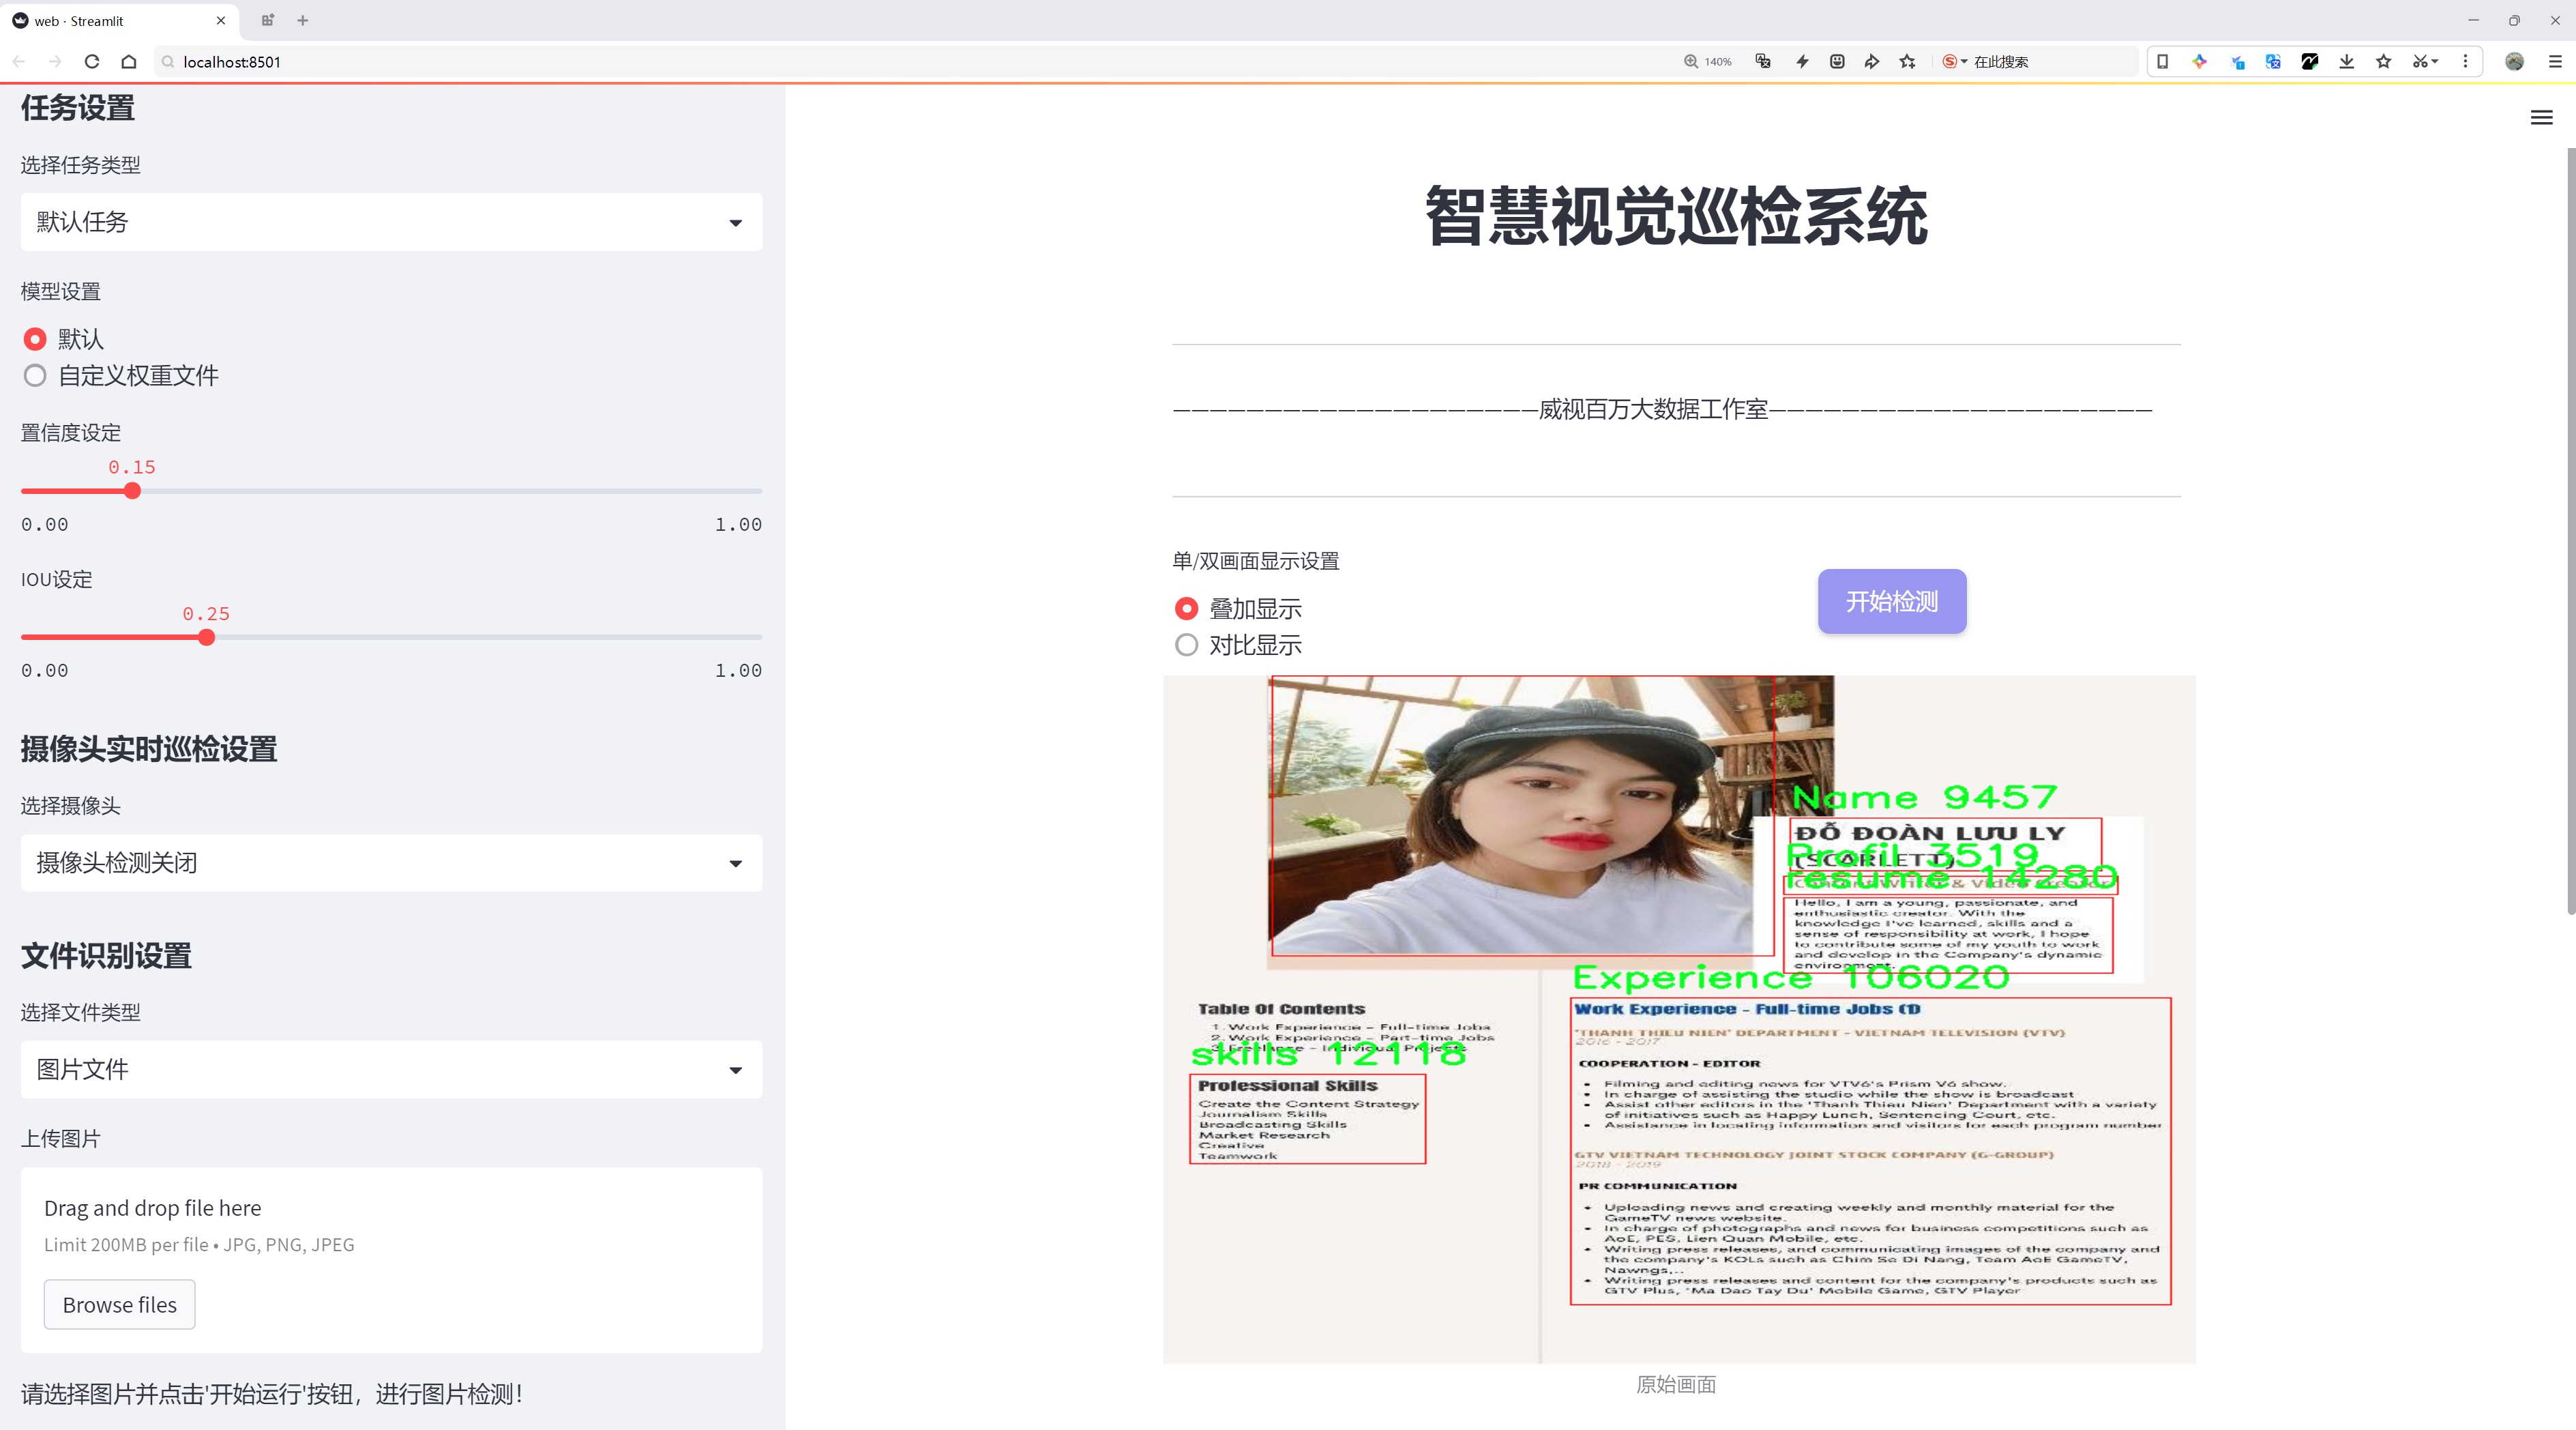Viewport: 2576px width, 1430px height.
Task: Open the Streamlit app hamburger menu
Action: pos(2541,118)
